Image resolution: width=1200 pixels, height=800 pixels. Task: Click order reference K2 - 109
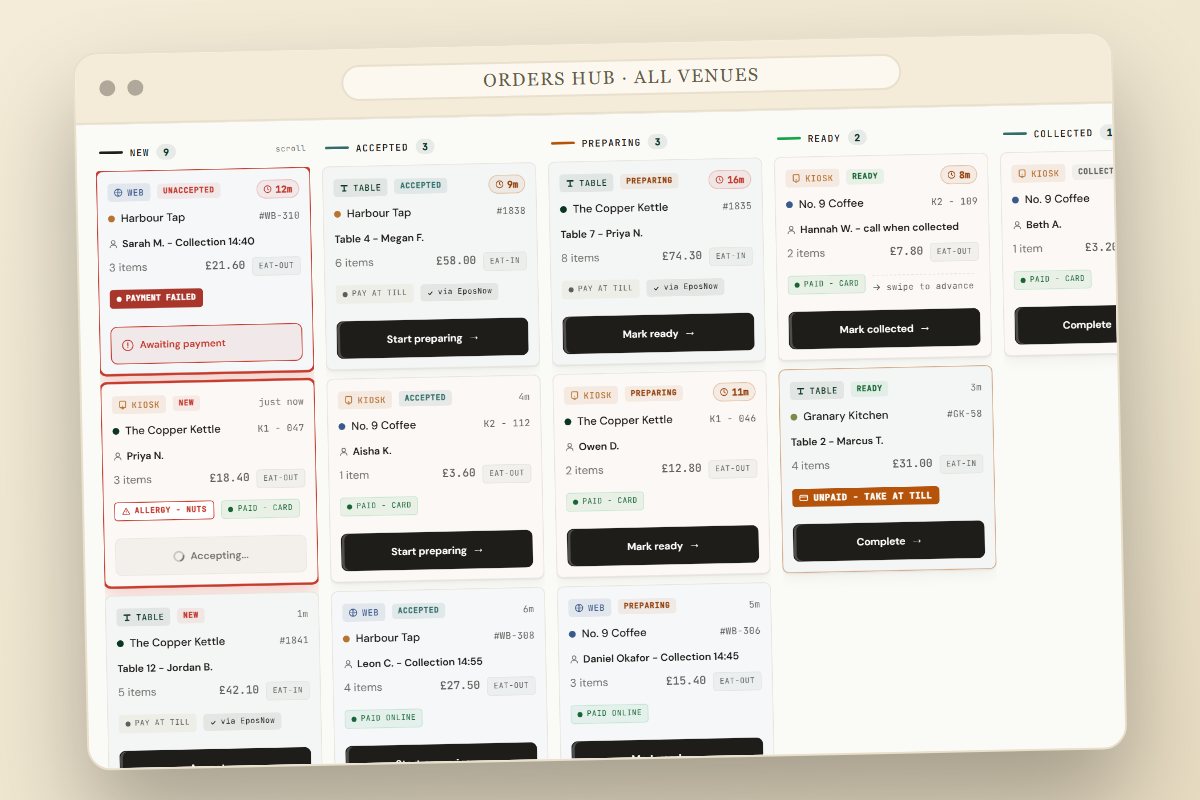tap(954, 201)
